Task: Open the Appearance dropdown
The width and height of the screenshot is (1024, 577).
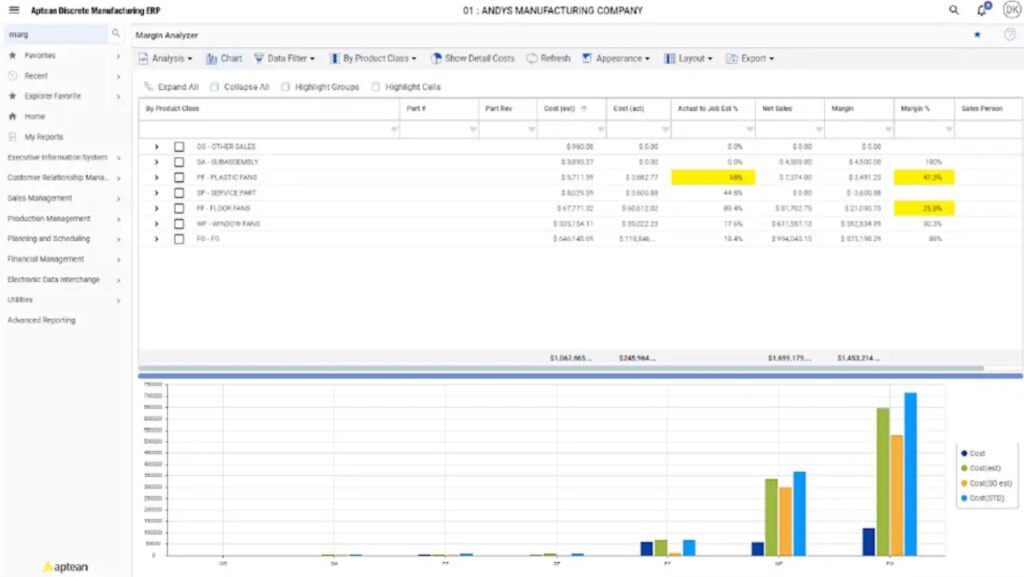Action: tap(616, 59)
